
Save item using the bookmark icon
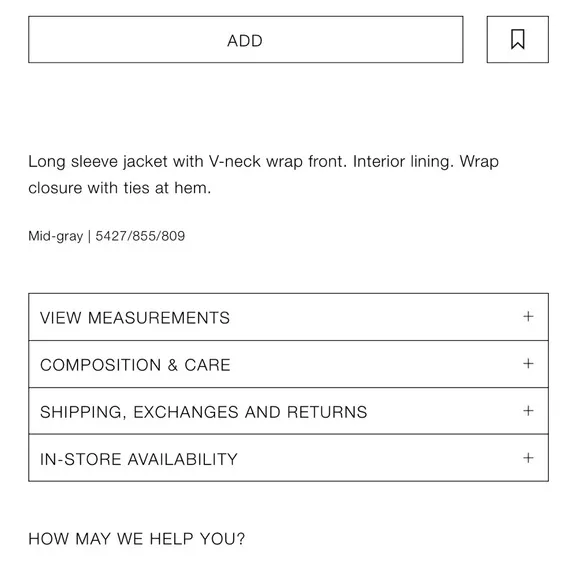[x=517, y=40]
